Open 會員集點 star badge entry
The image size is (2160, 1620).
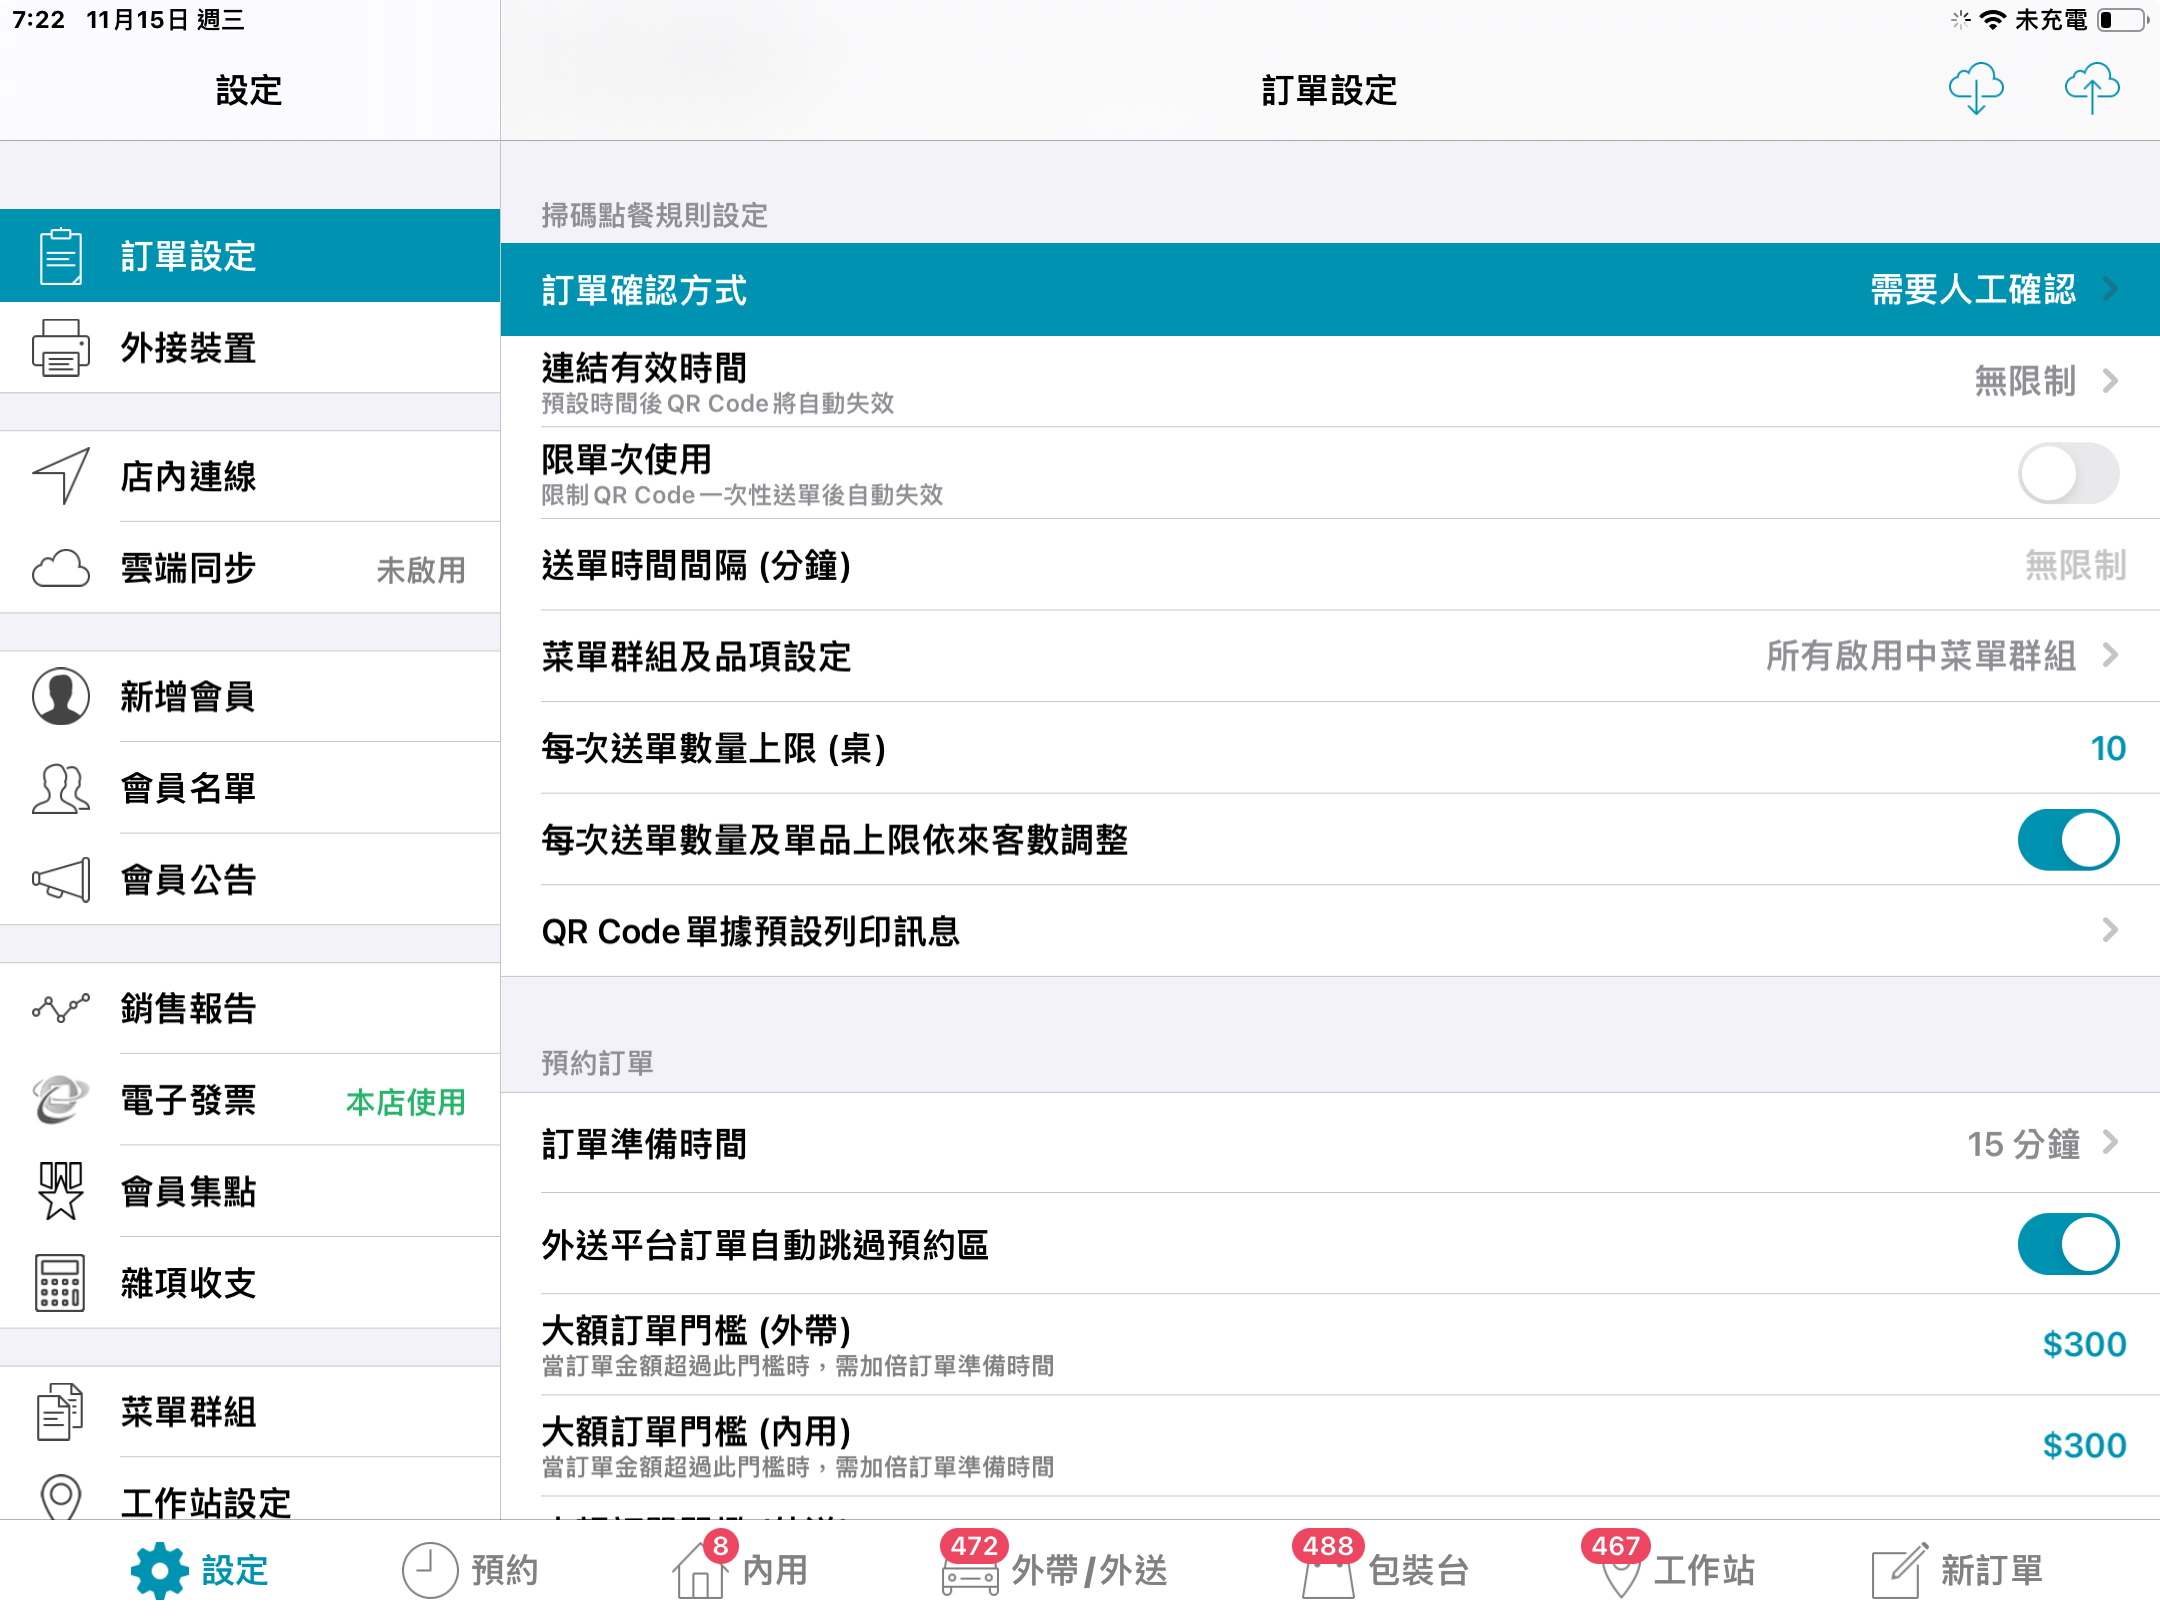[x=250, y=1191]
